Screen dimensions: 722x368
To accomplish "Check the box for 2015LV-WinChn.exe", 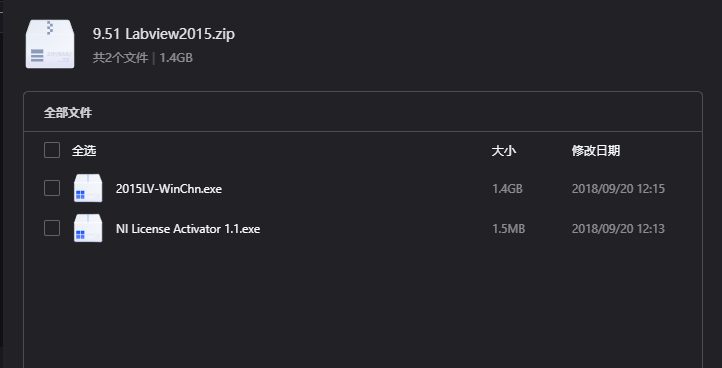I will [52, 188].
